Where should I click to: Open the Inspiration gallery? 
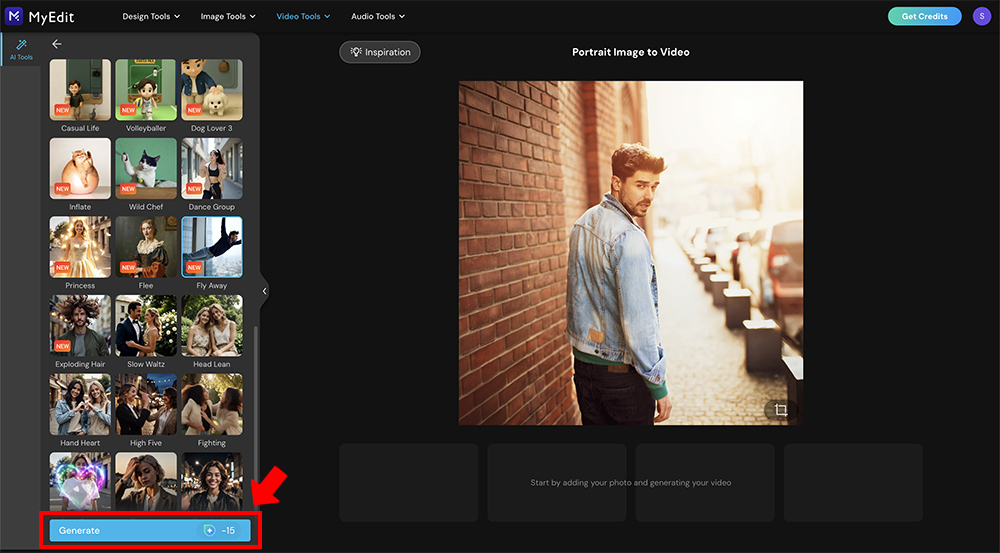379,52
